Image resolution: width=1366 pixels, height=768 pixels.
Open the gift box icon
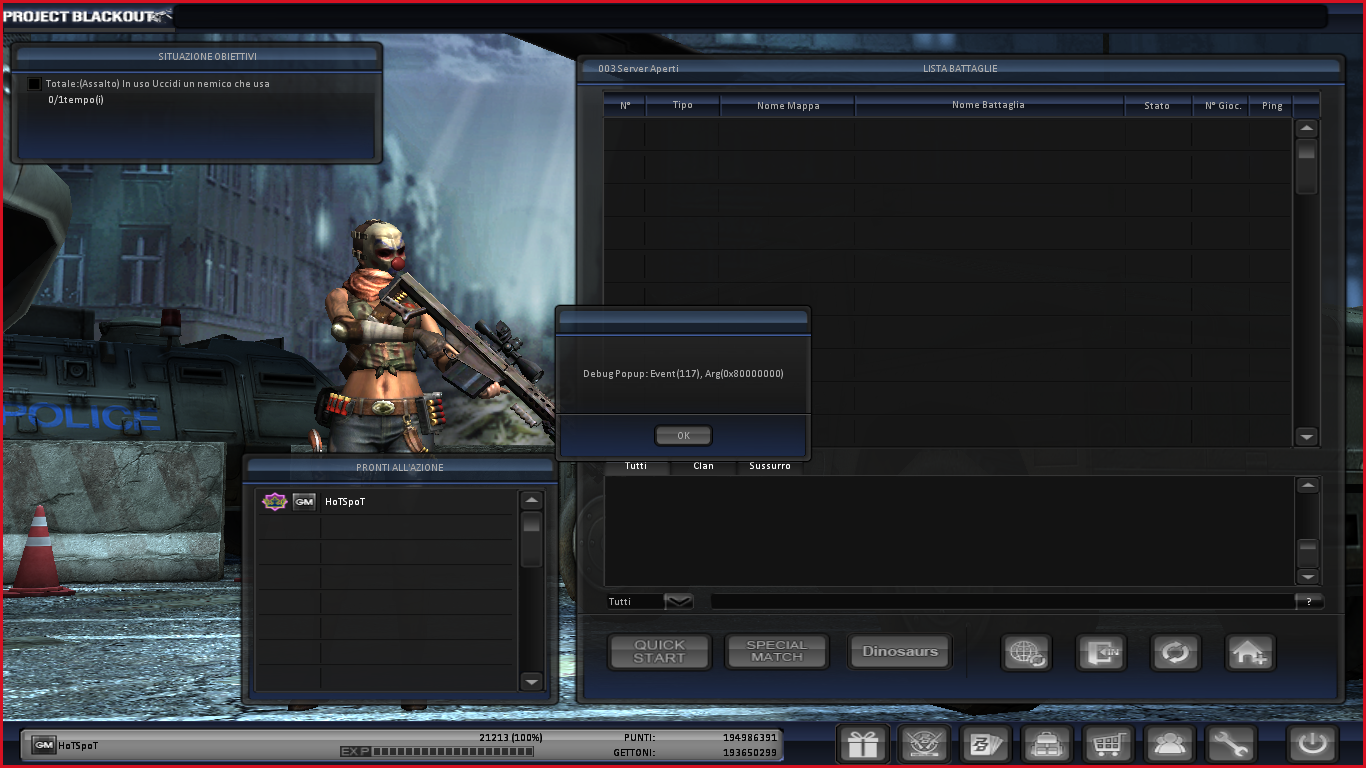pos(862,744)
